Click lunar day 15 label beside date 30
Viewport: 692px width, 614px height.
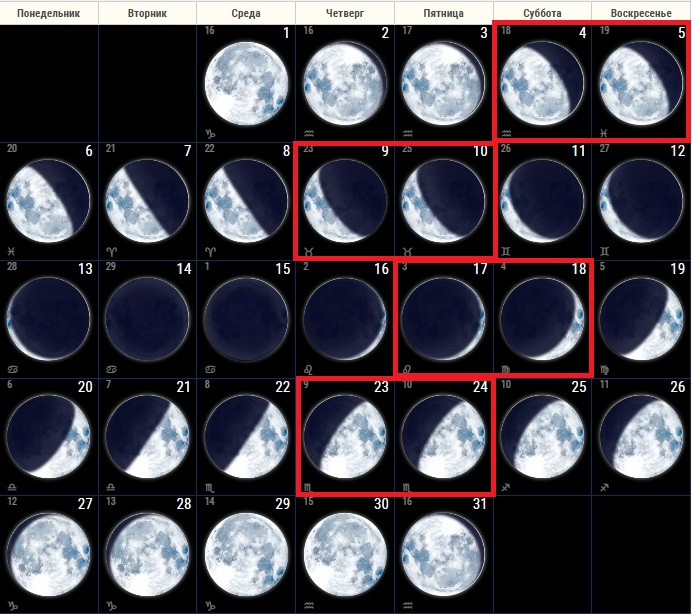pyautogui.click(x=308, y=501)
